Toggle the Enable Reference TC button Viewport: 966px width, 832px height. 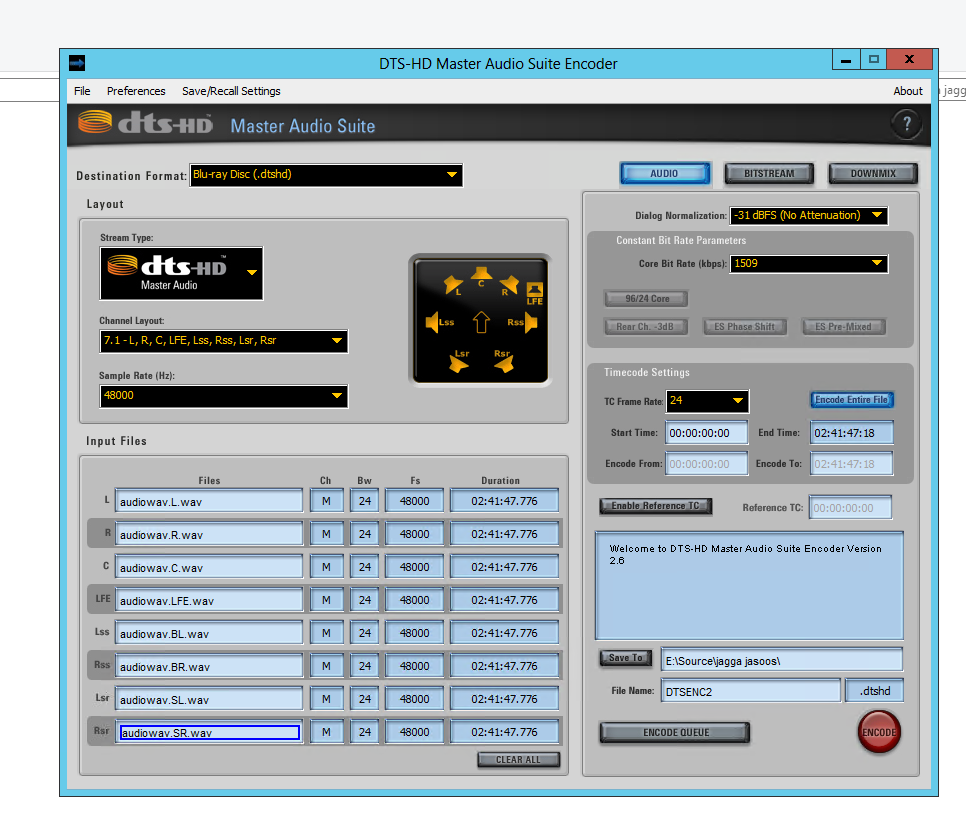coord(655,506)
